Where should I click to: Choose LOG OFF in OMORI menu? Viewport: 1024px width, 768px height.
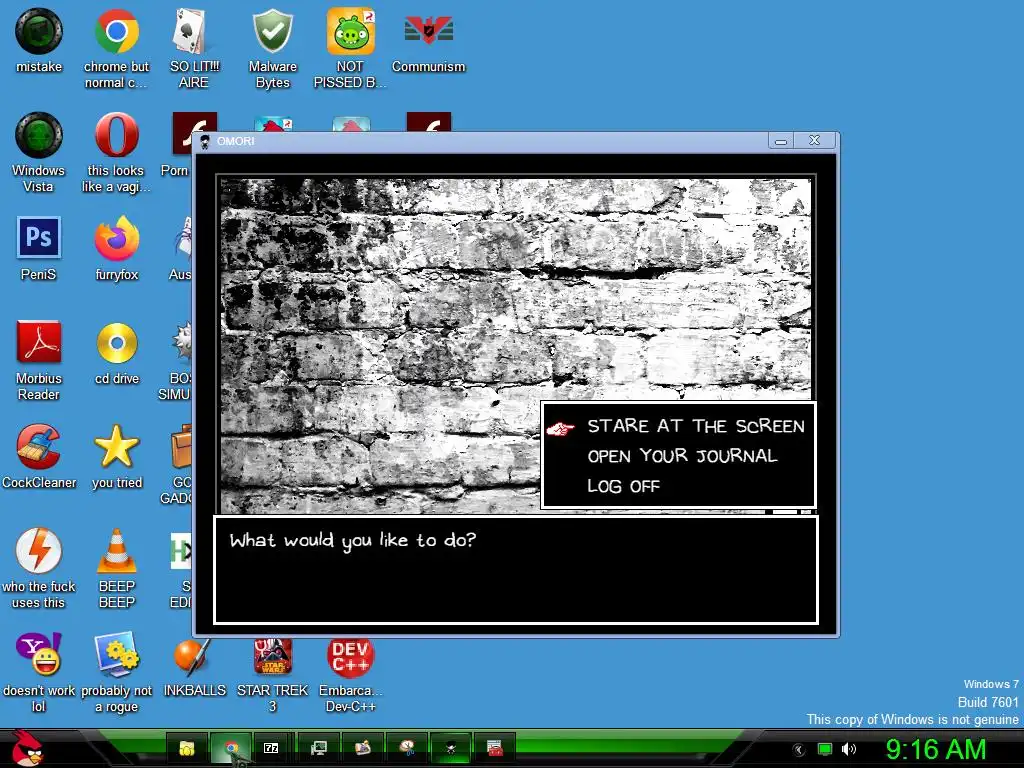pyautogui.click(x=624, y=486)
